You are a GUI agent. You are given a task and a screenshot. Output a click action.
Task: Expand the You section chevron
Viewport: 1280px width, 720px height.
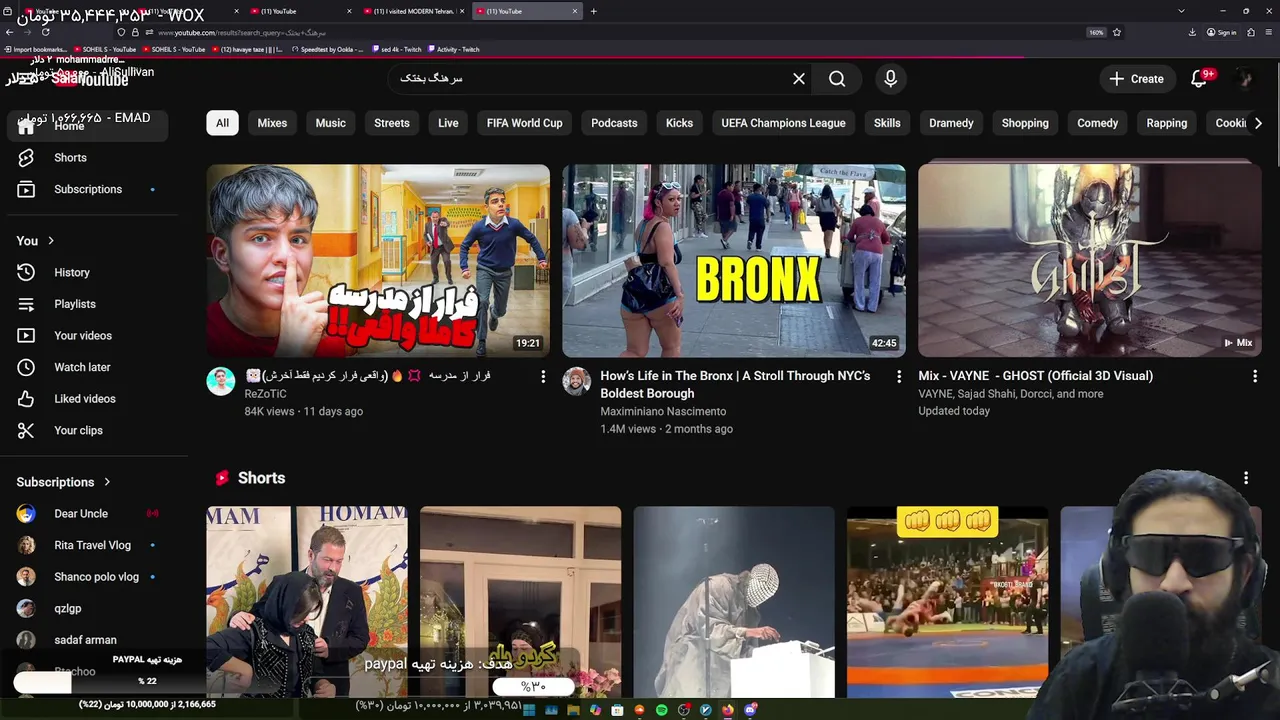(51, 241)
